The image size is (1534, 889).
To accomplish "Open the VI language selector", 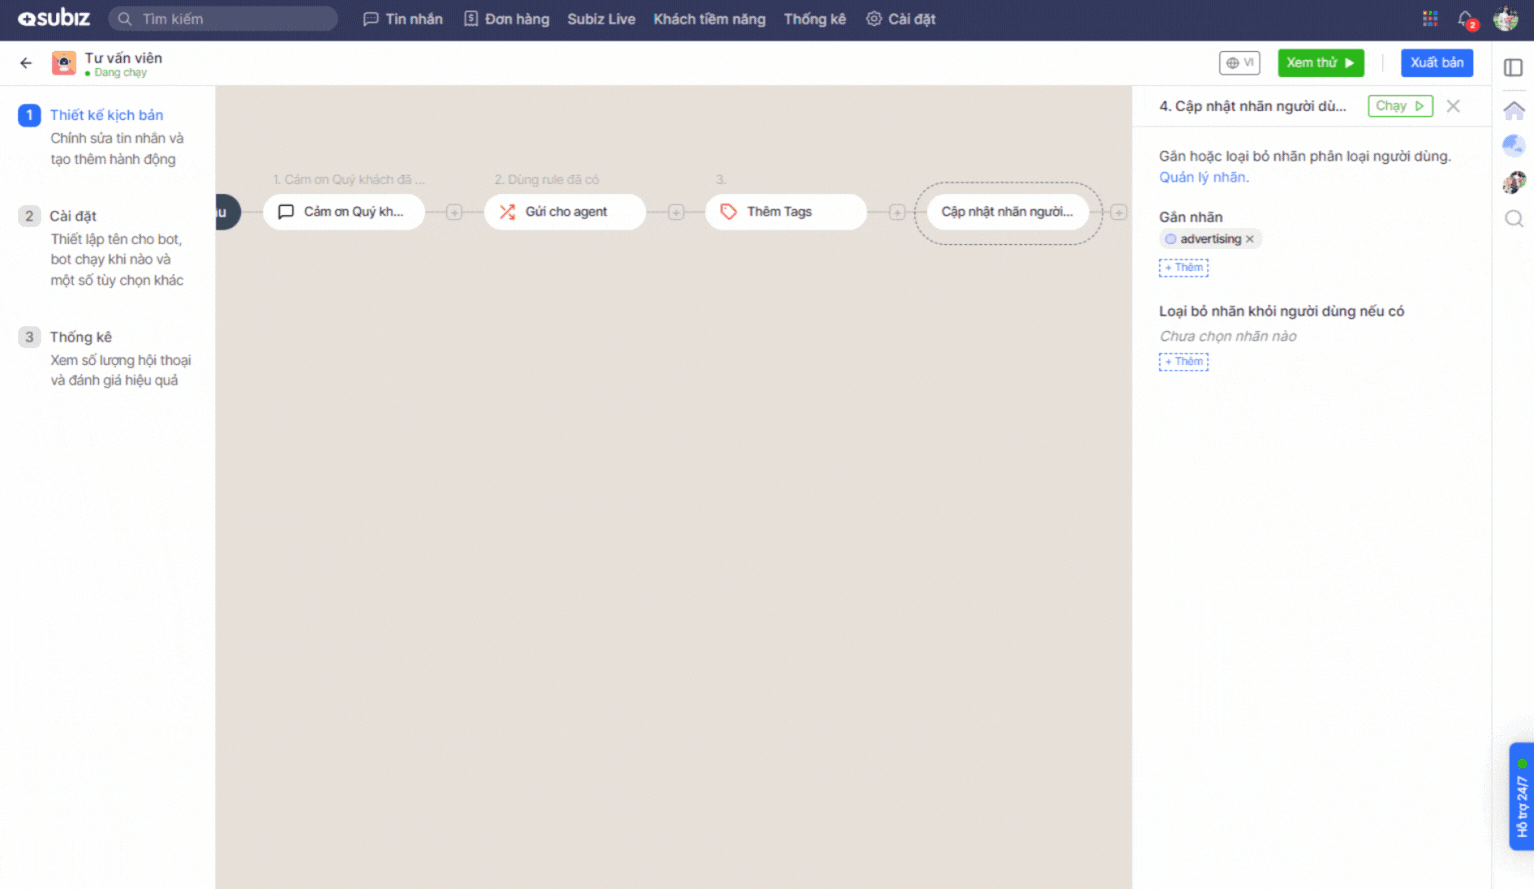I will click(x=1239, y=63).
